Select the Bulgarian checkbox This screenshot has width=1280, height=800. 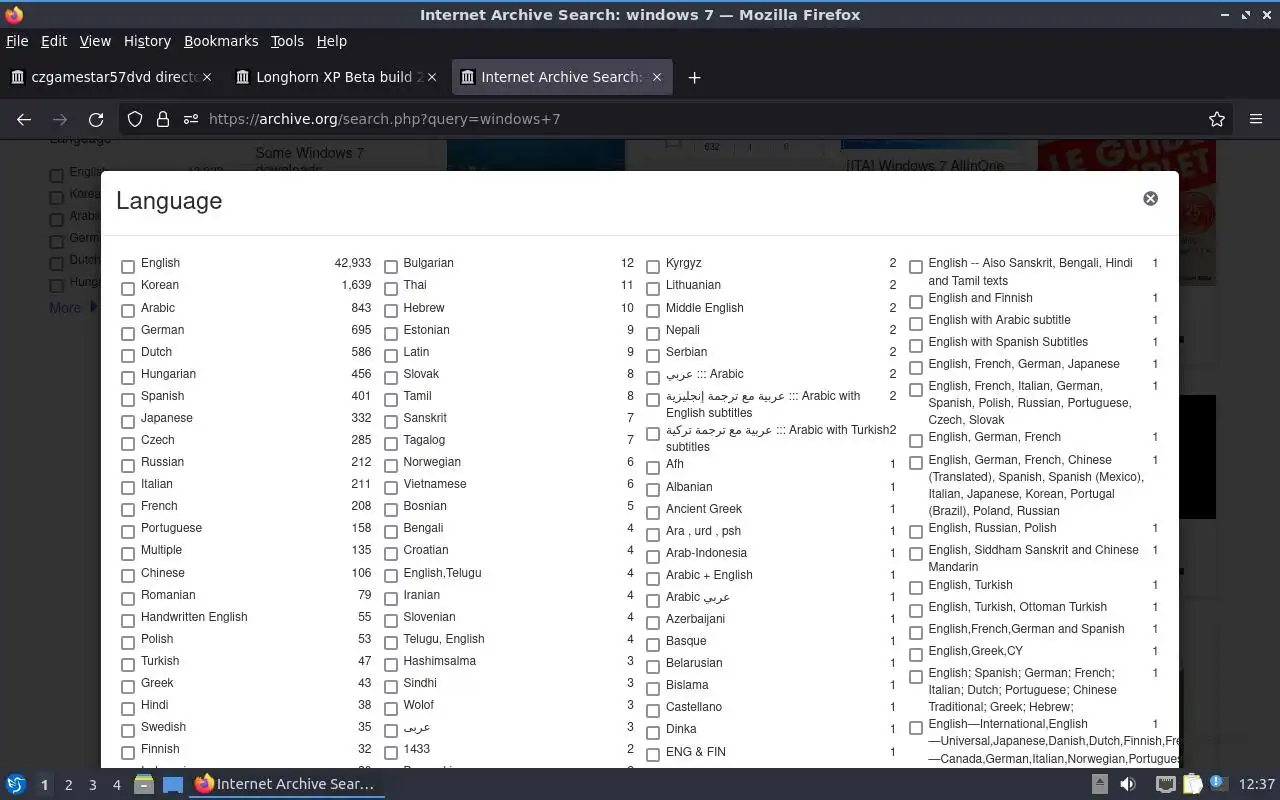click(391, 267)
